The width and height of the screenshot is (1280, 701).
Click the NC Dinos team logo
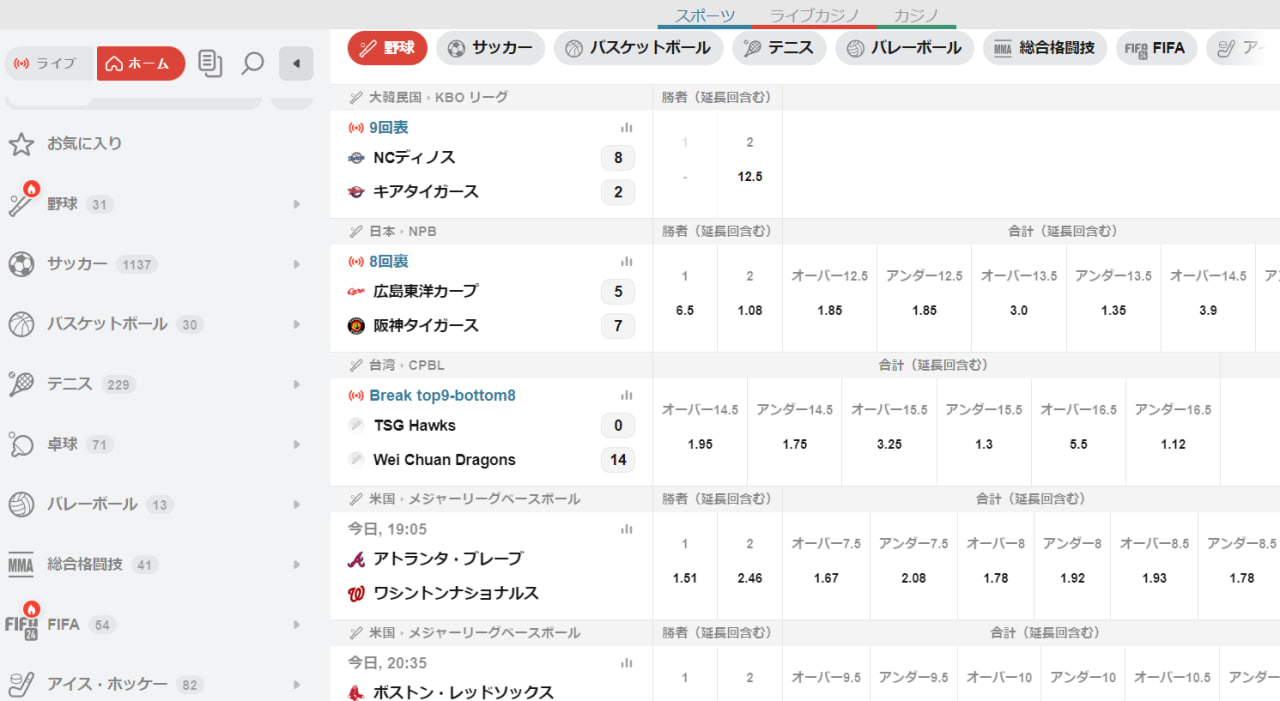click(356, 157)
